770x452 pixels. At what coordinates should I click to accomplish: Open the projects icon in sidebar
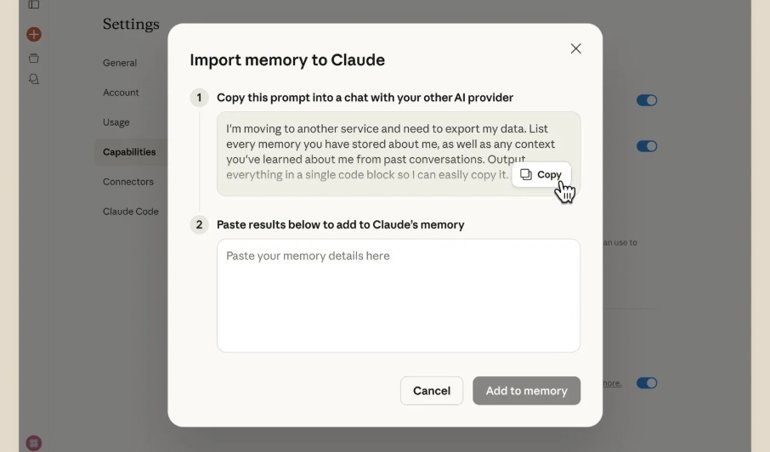[x=34, y=58]
